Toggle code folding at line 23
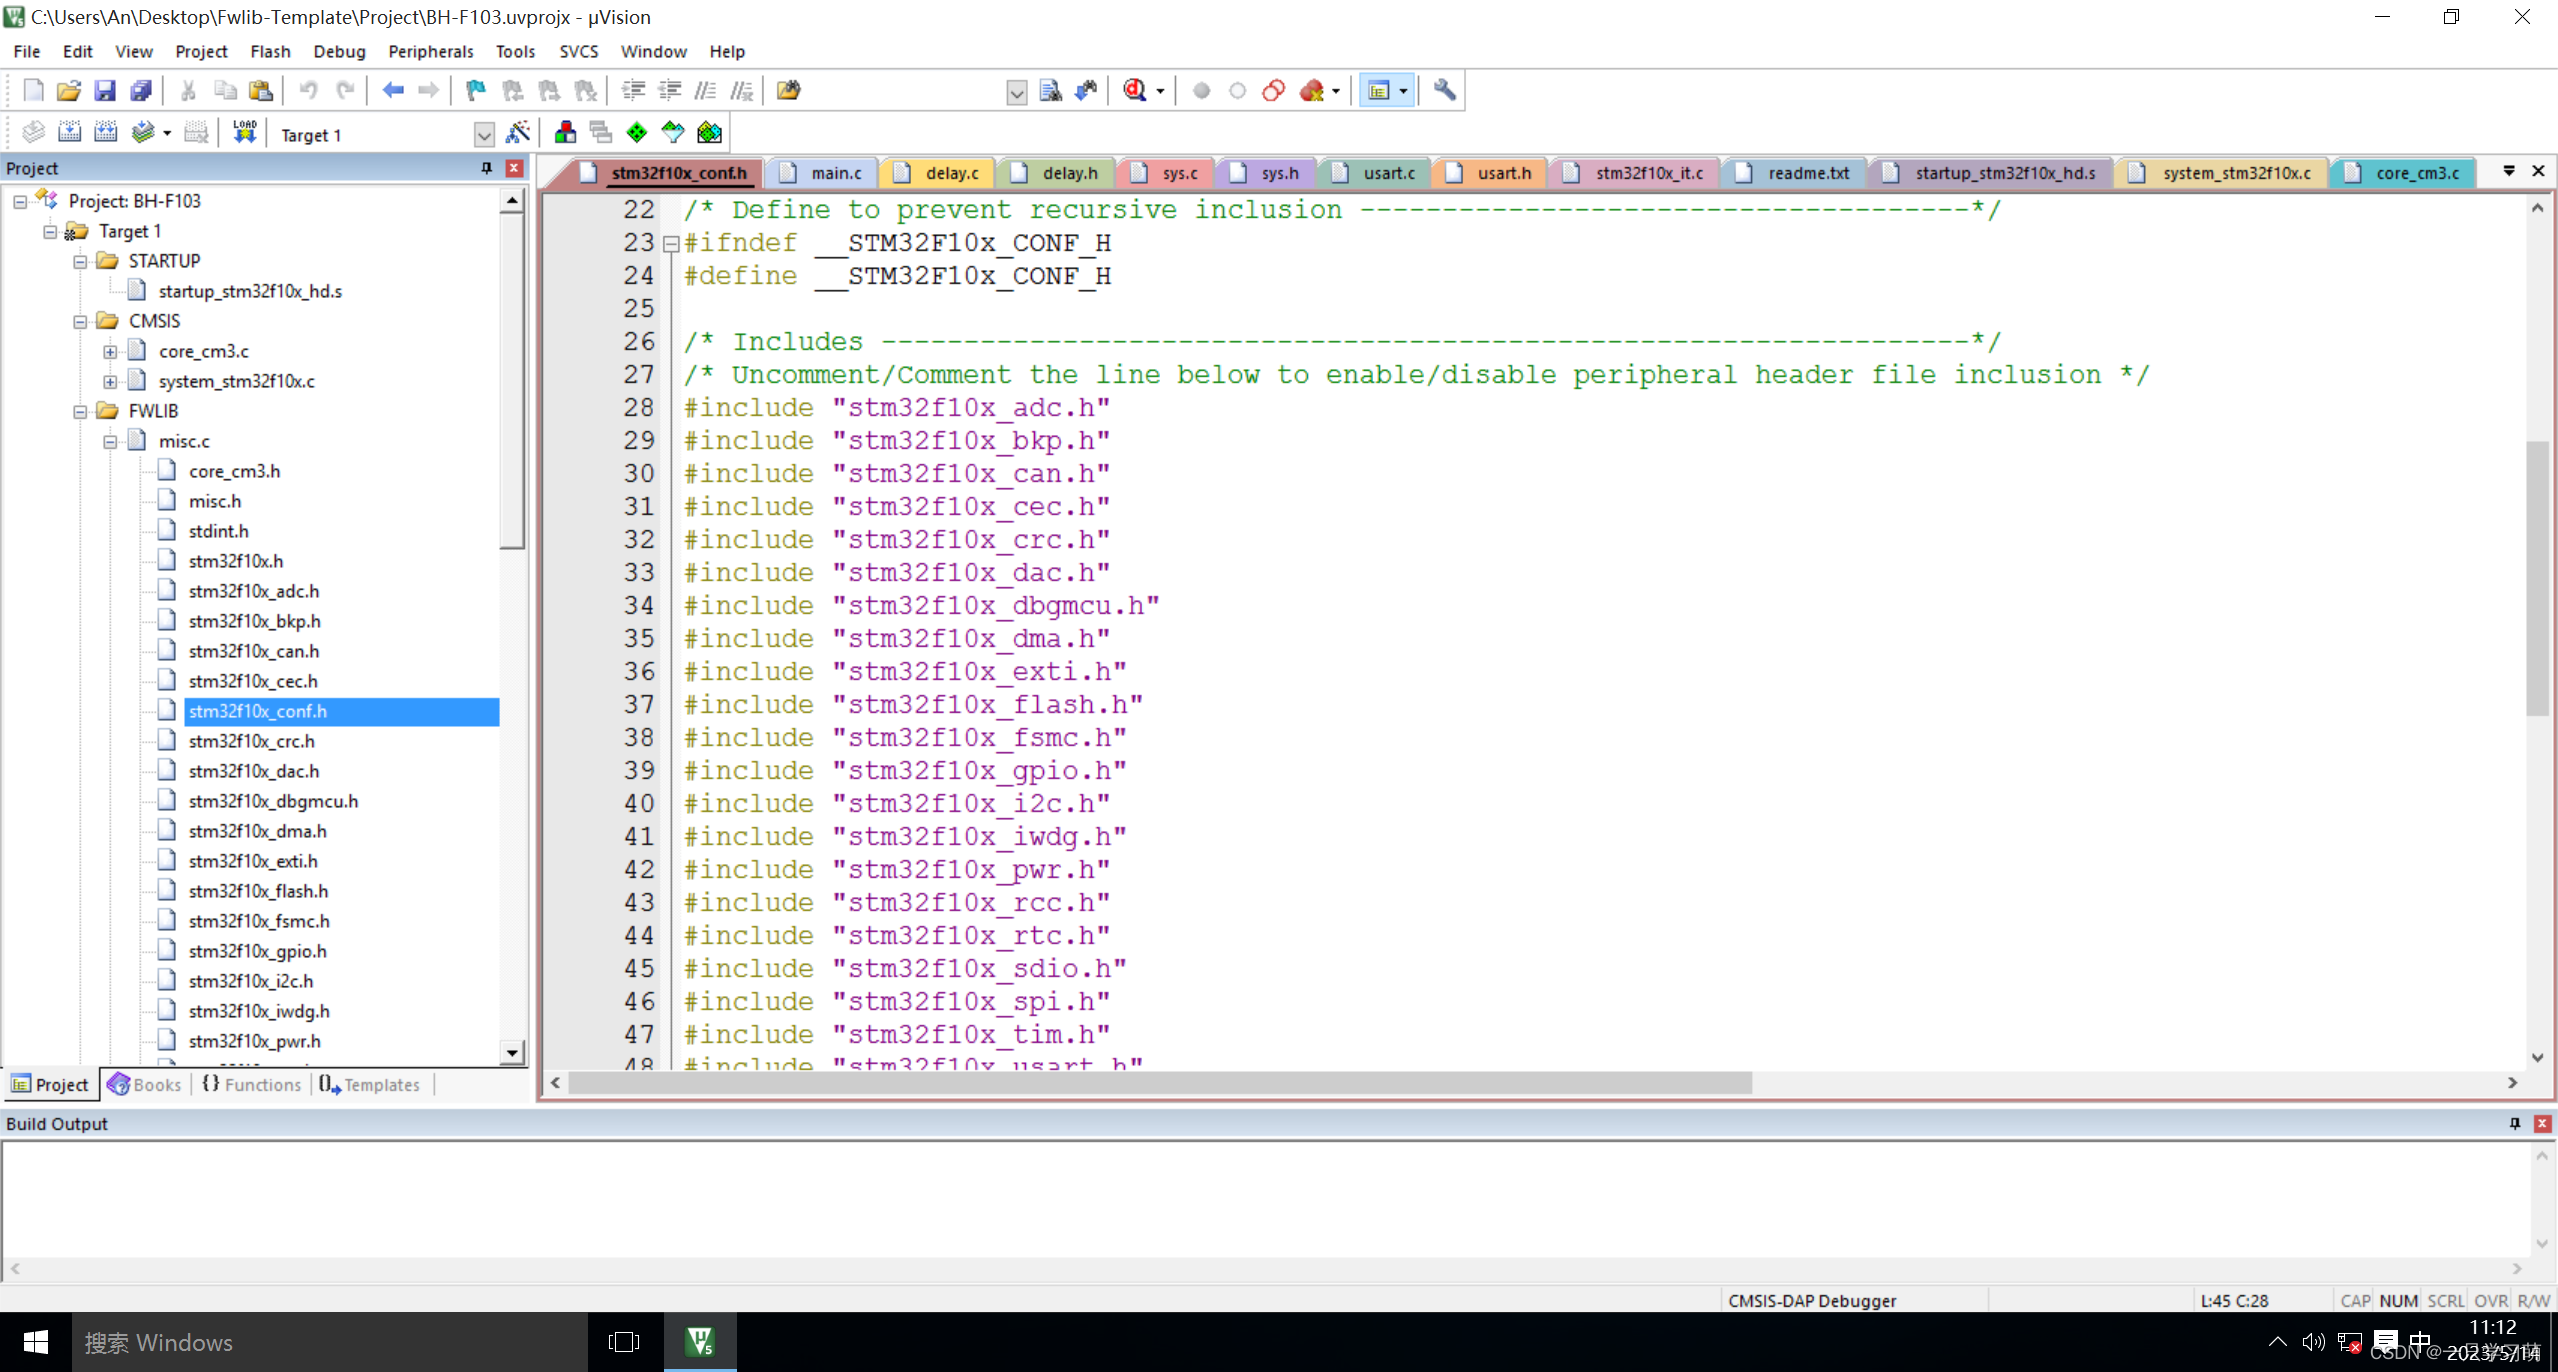Viewport: 2558px width, 1372px height. 671,243
